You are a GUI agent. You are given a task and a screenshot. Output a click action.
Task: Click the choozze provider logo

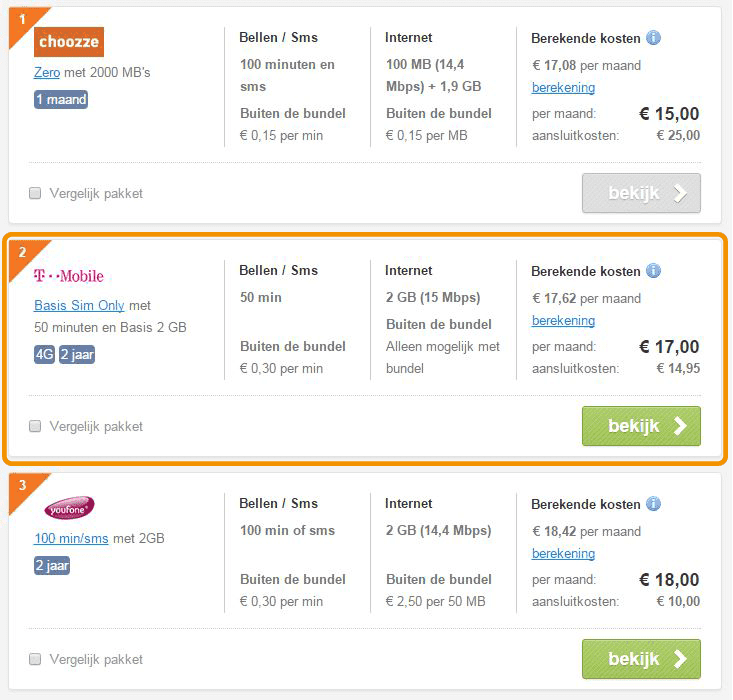point(69,42)
